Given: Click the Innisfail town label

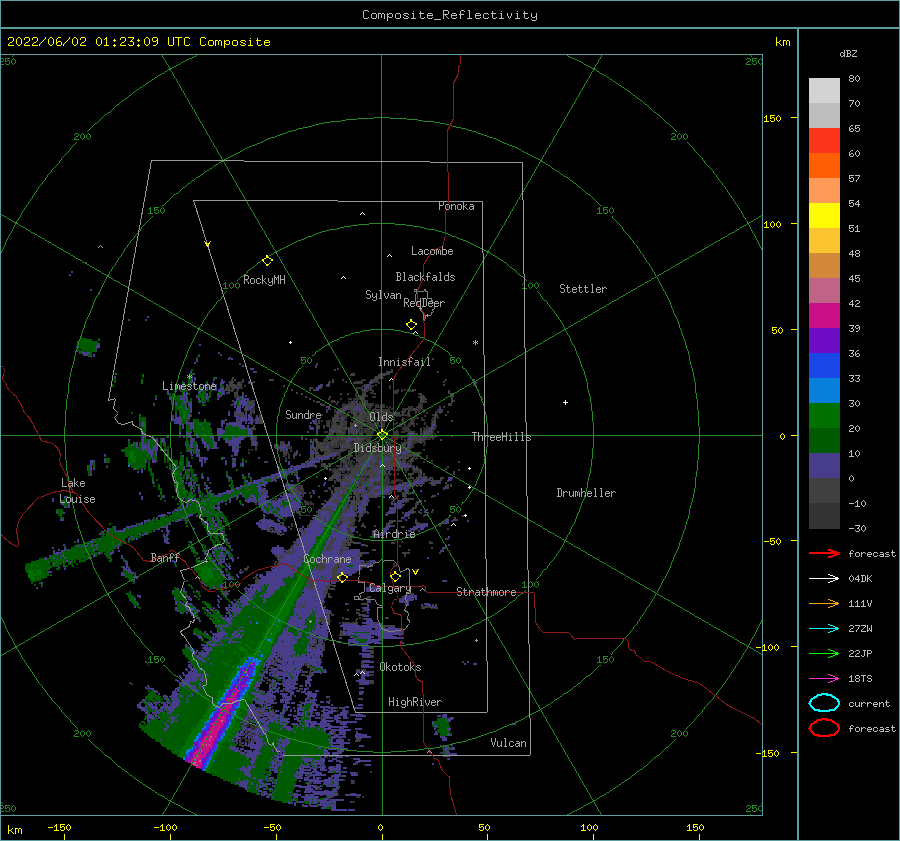Looking at the screenshot, I should 404,362.
